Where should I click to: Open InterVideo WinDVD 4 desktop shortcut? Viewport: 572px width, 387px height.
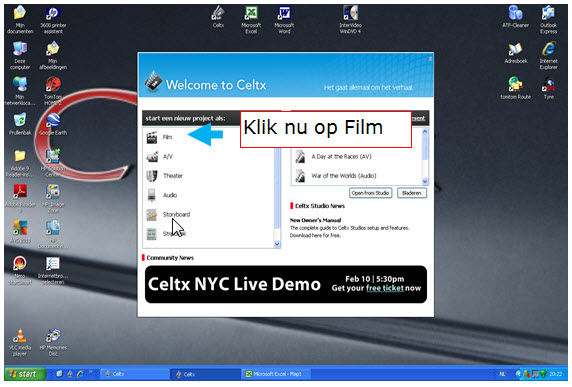coord(350,20)
